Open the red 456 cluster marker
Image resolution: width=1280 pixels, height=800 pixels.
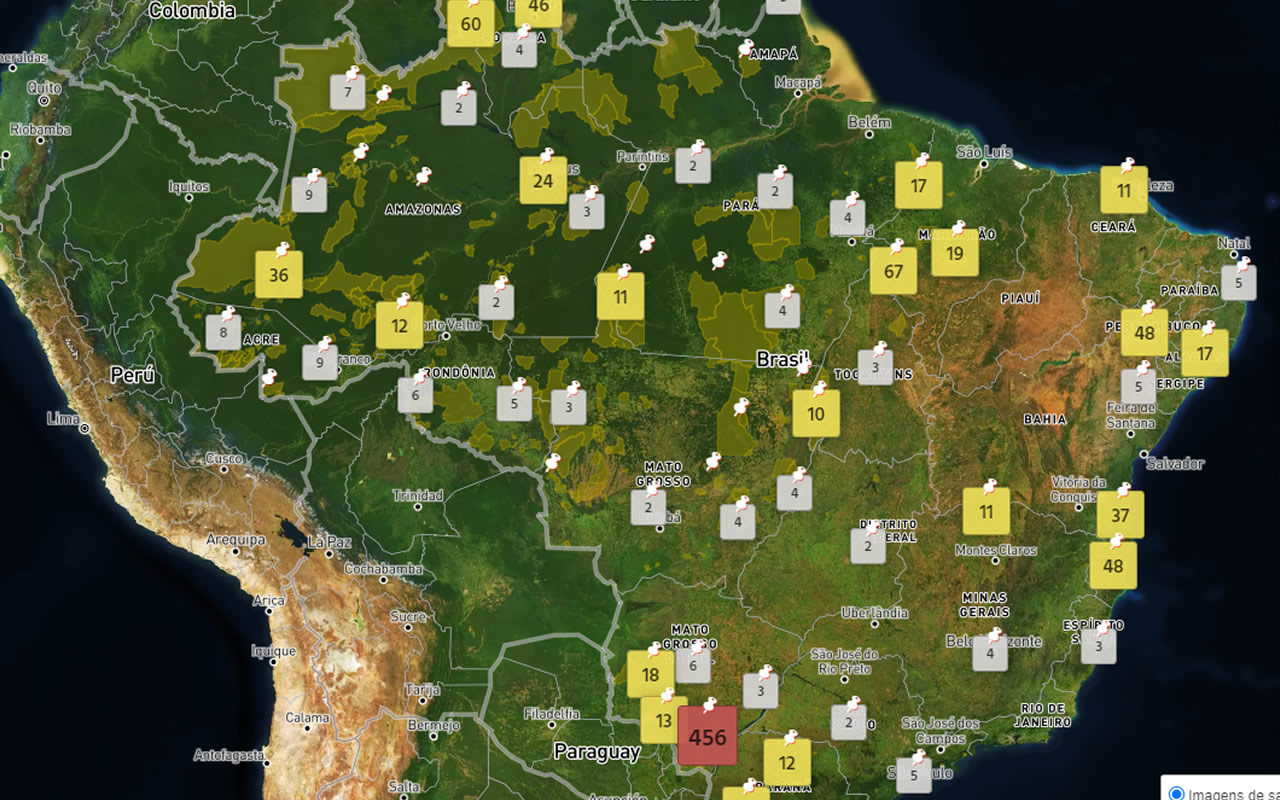point(707,736)
